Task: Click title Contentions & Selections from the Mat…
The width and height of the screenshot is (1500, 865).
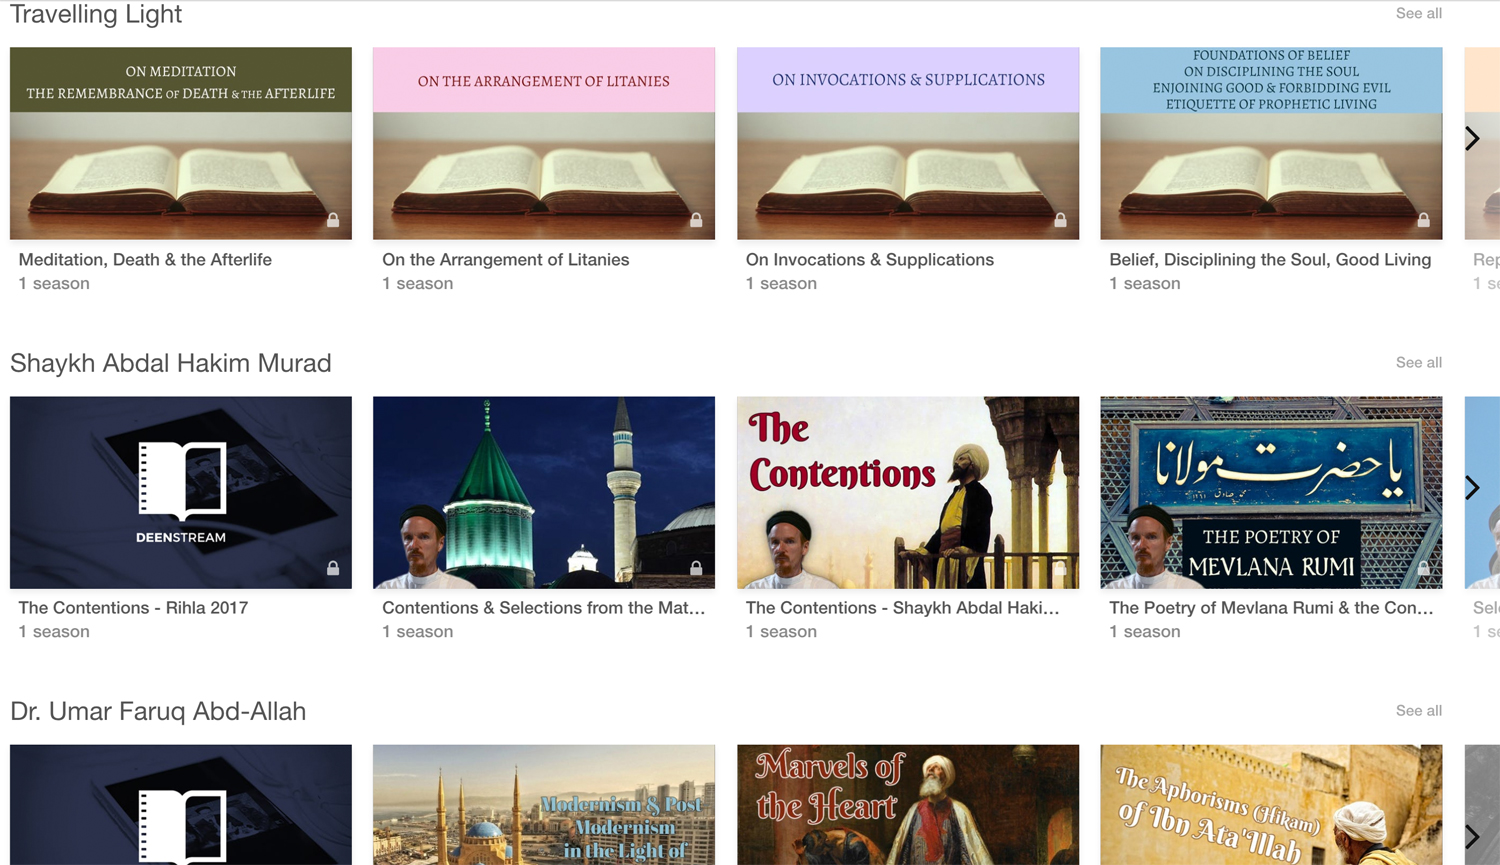Action: click(x=543, y=607)
